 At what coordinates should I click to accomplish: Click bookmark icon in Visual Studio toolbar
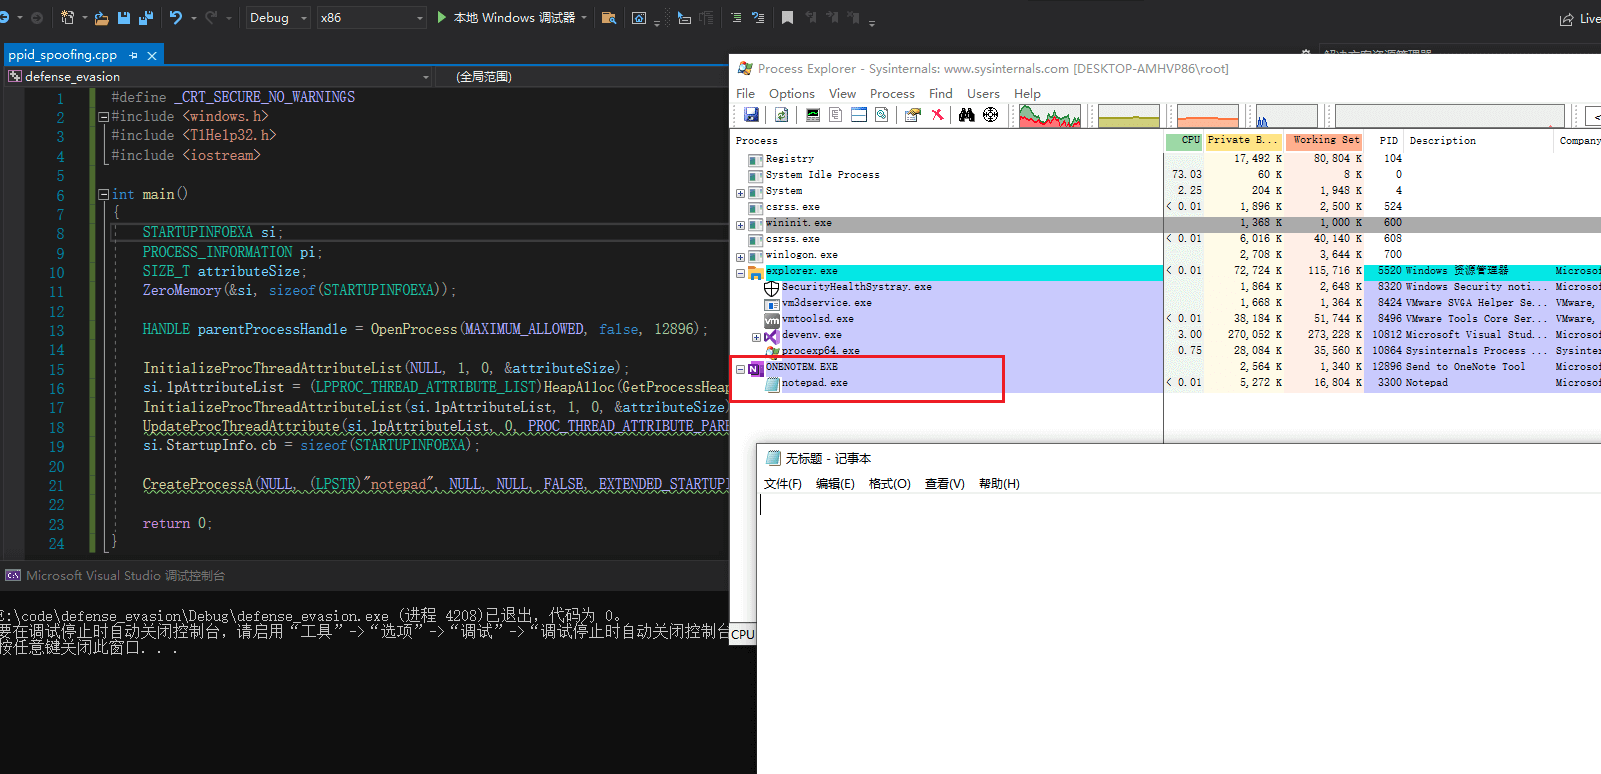click(788, 18)
